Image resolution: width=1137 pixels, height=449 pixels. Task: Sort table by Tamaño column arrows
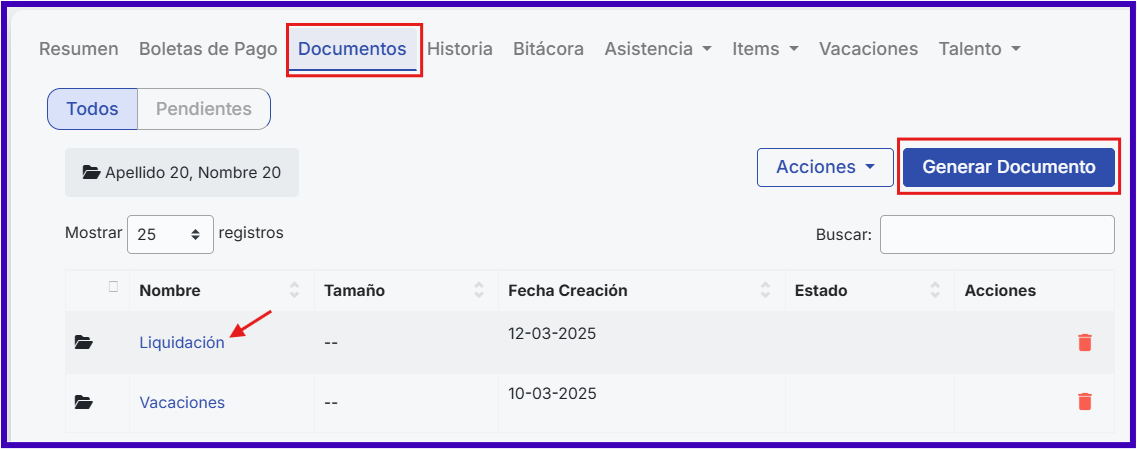point(478,290)
